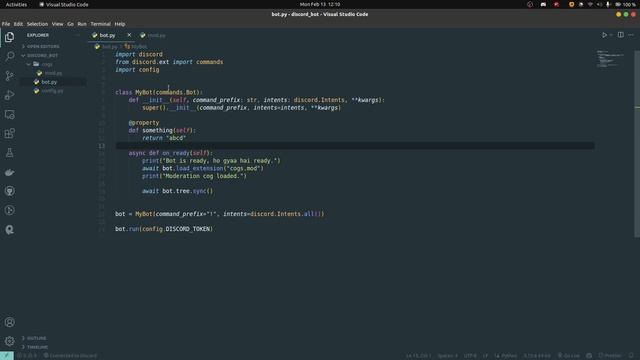Viewport: 640px width, 360px height.
Task: Select bot.py in the explorer tree
Action: coord(53,82)
